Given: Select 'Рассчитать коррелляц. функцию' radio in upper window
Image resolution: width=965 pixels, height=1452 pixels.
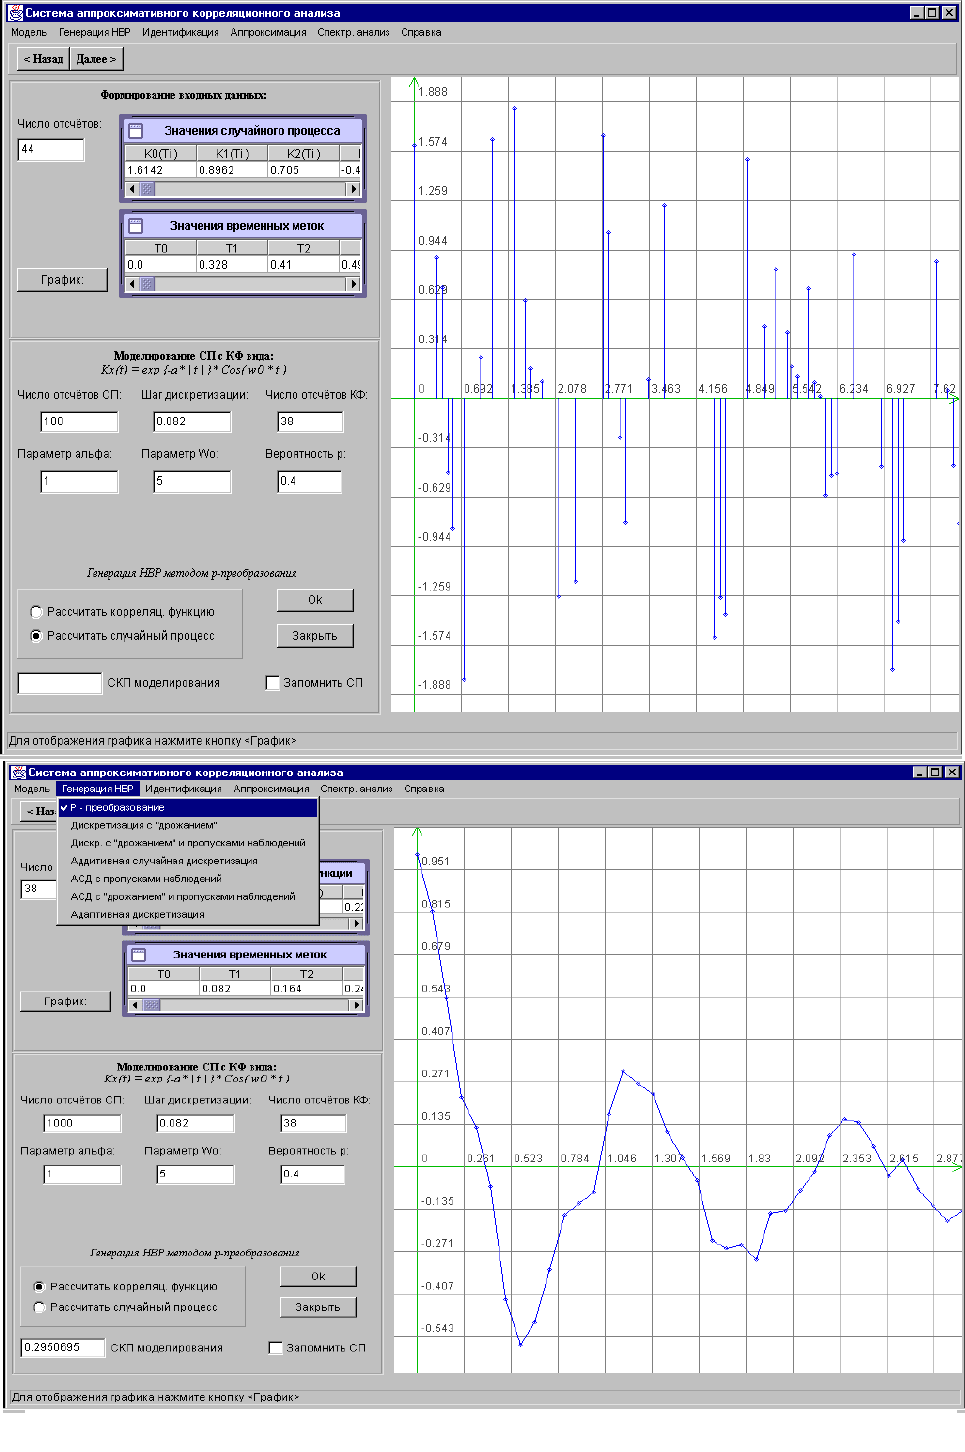Looking at the screenshot, I should click(x=37, y=612).
